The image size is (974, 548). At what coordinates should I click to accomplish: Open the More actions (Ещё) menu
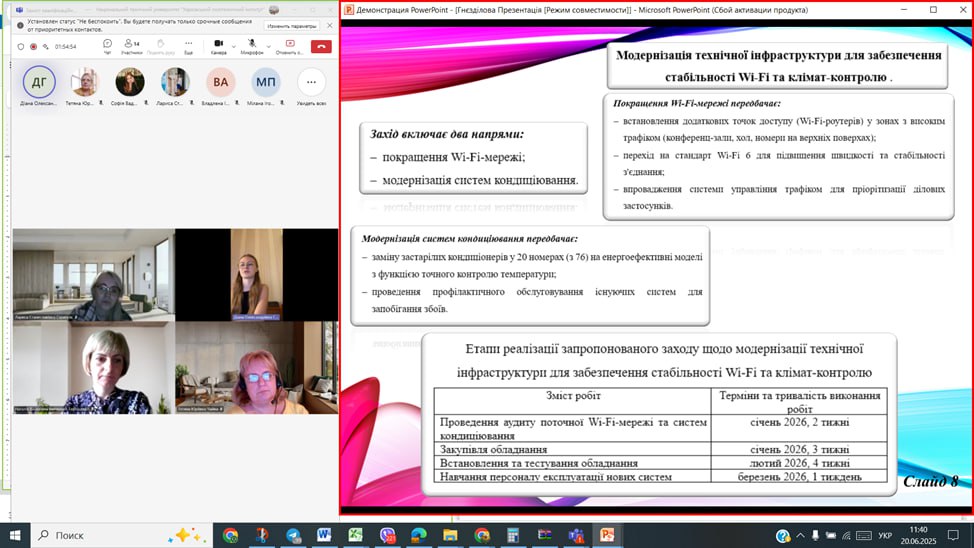[x=188, y=45]
